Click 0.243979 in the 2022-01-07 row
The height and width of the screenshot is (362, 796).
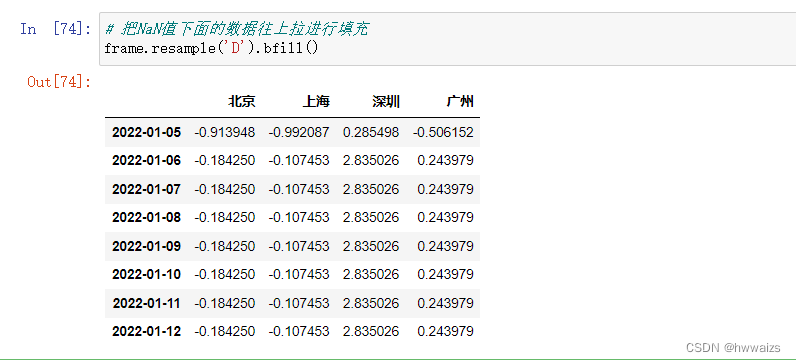pos(446,189)
